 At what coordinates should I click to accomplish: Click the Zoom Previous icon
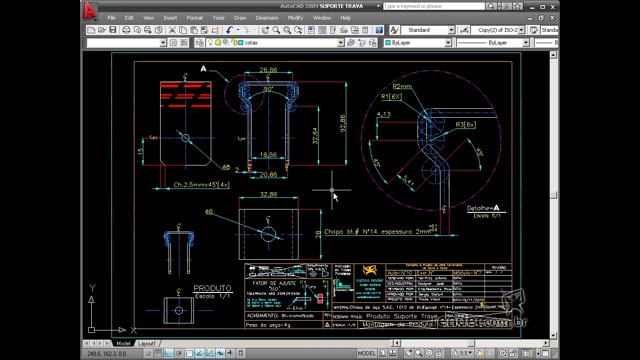click(x=298, y=30)
